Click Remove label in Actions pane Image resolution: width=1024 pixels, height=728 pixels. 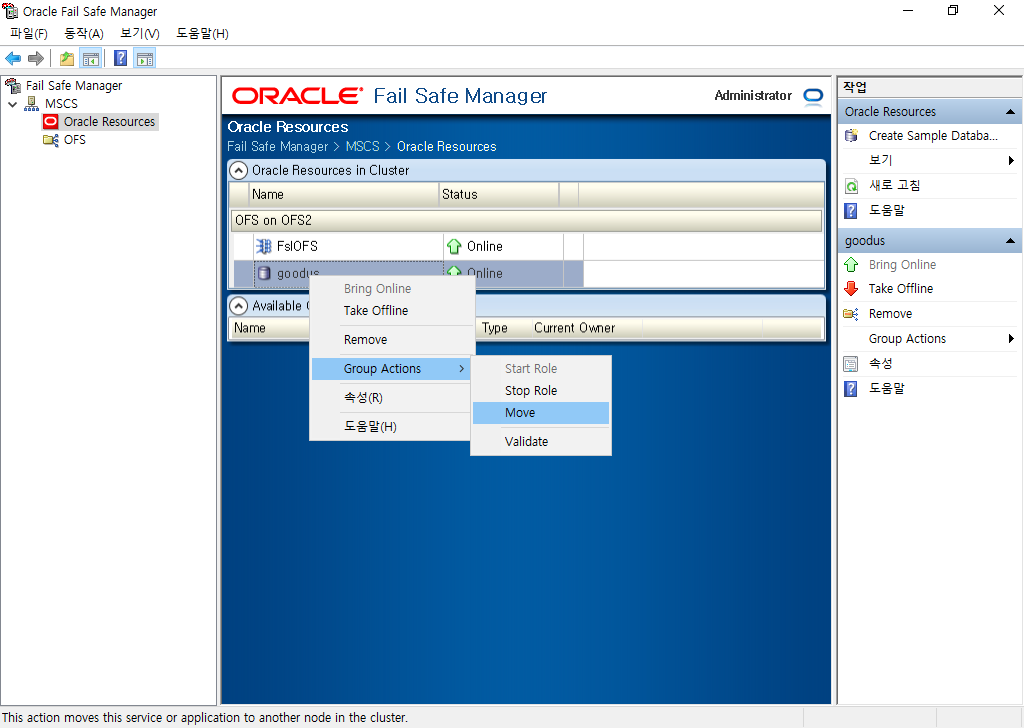(x=890, y=314)
